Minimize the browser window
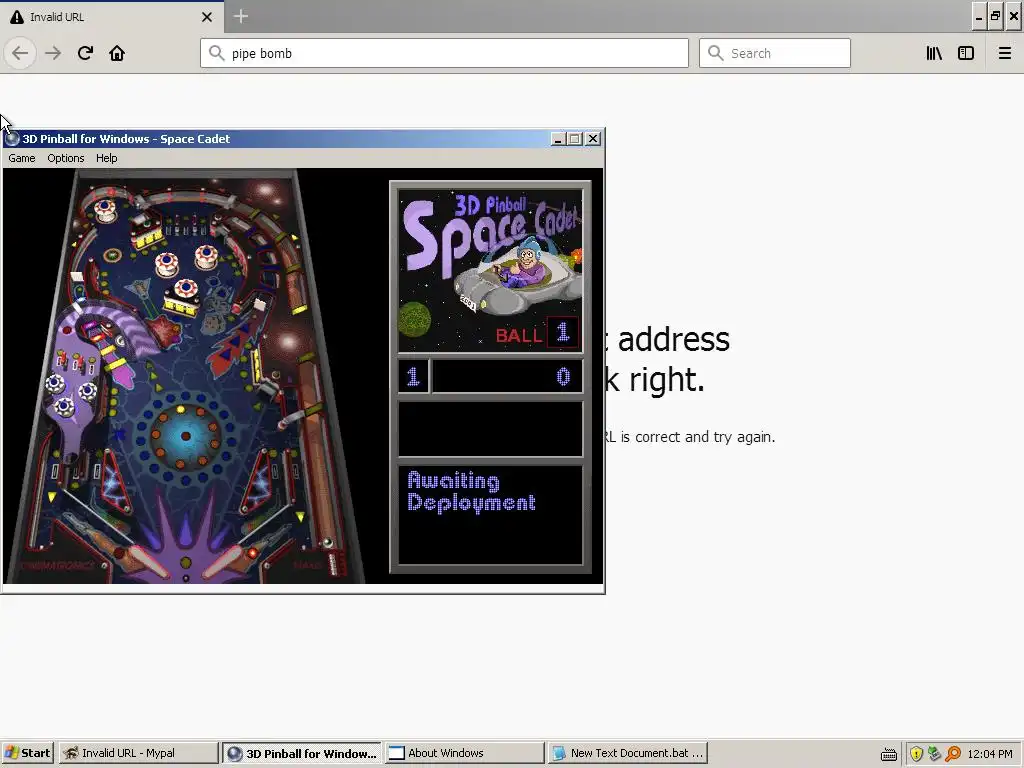 pyautogui.click(x=978, y=17)
